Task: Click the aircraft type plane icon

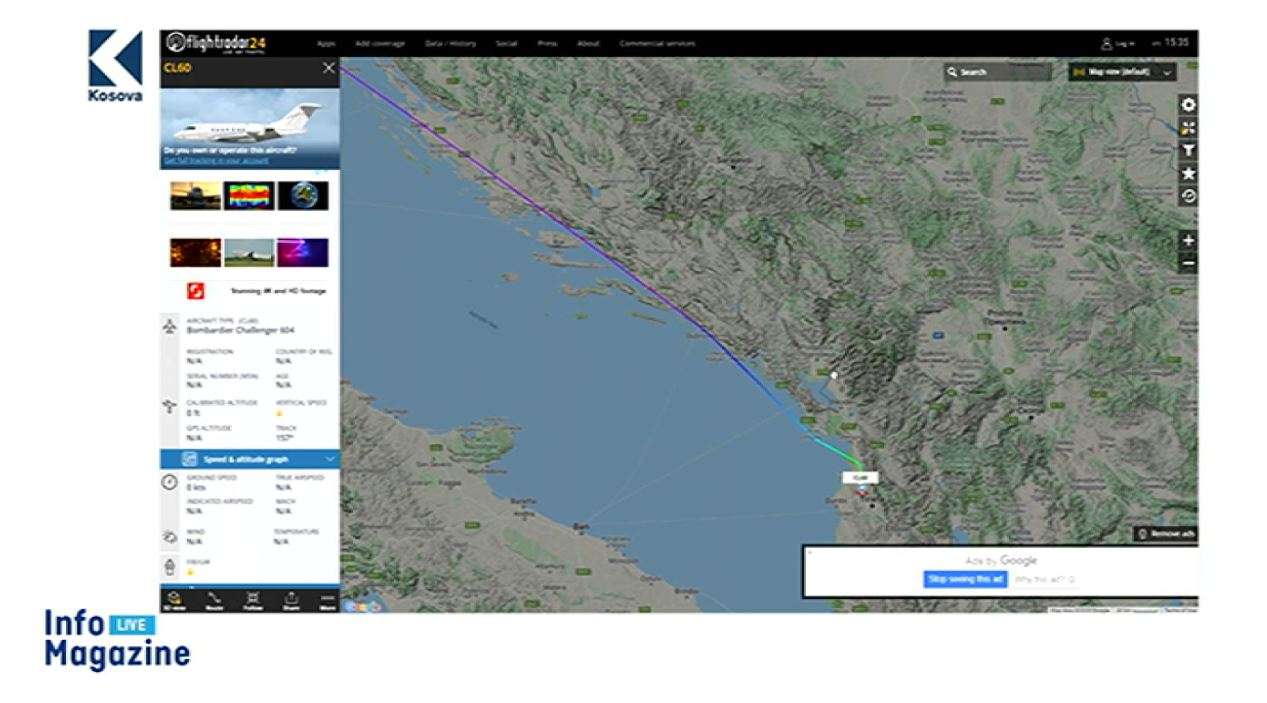Action: tap(170, 326)
